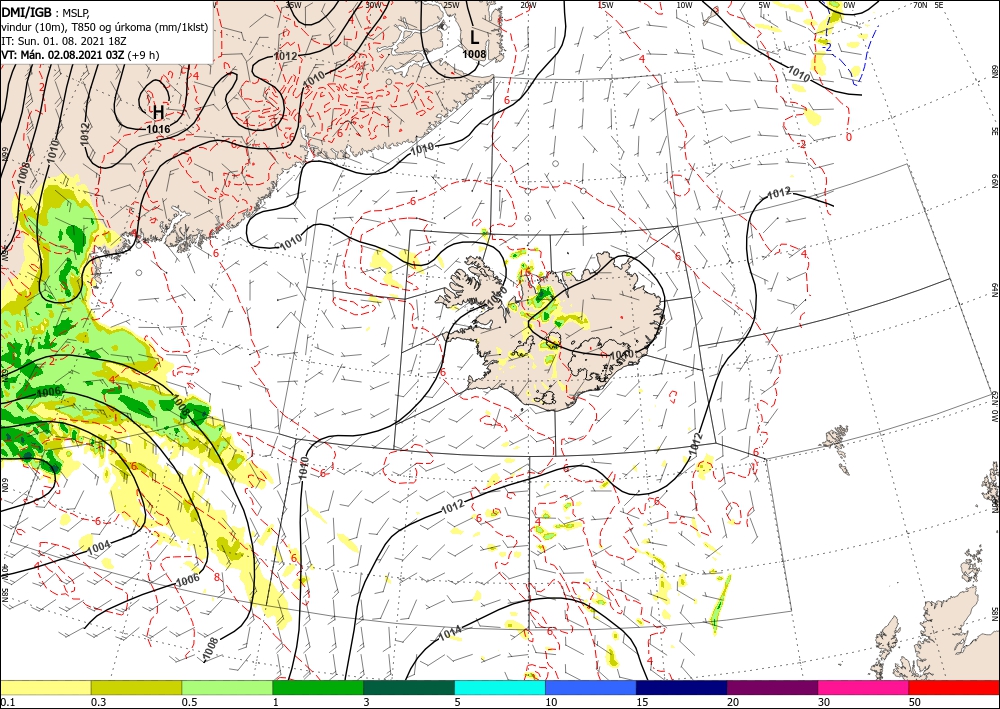Pick the cyan 5–10 legend swatch
This screenshot has width=1000, height=709.
point(500,687)
